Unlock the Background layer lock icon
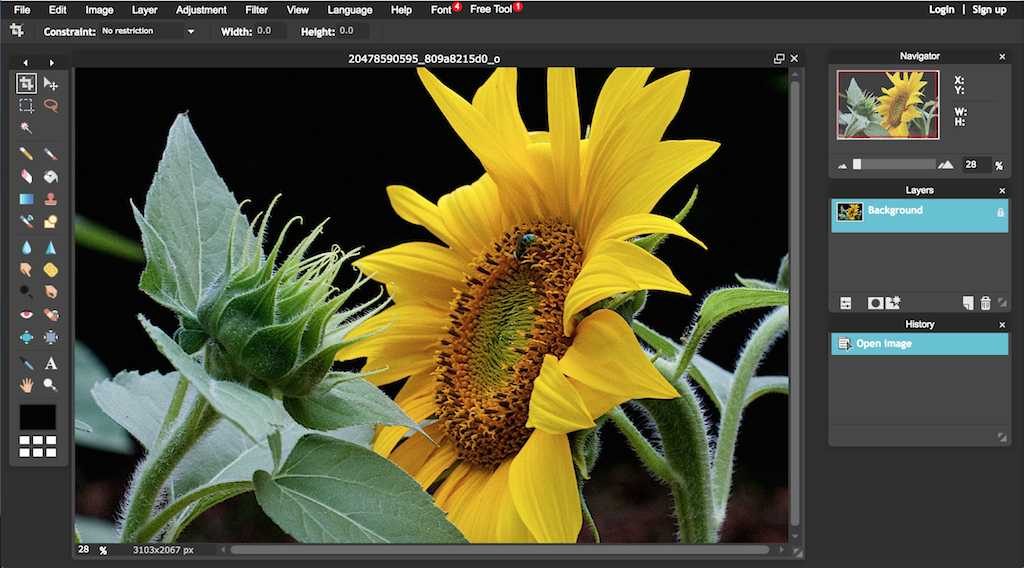 [1000, 212]
